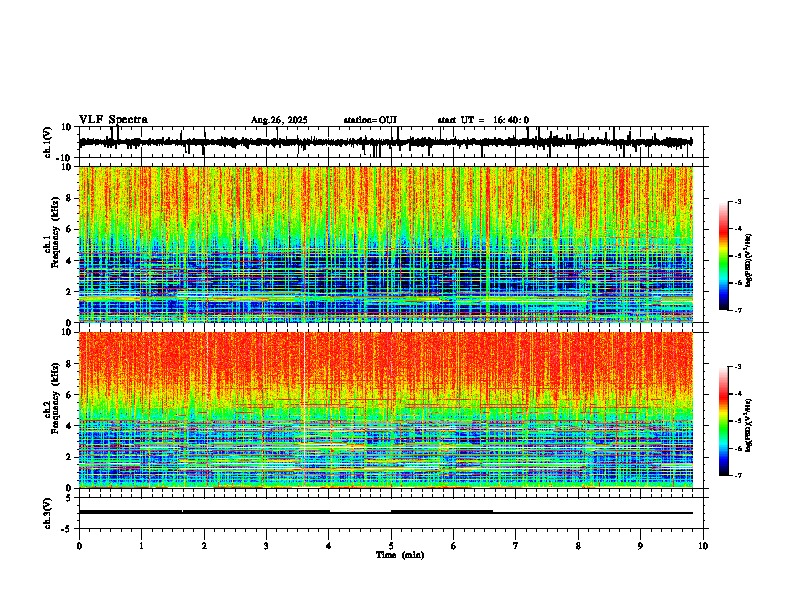
Task: Click the -7 label on ch.1 color bar
Action: [x=738, y=310]
